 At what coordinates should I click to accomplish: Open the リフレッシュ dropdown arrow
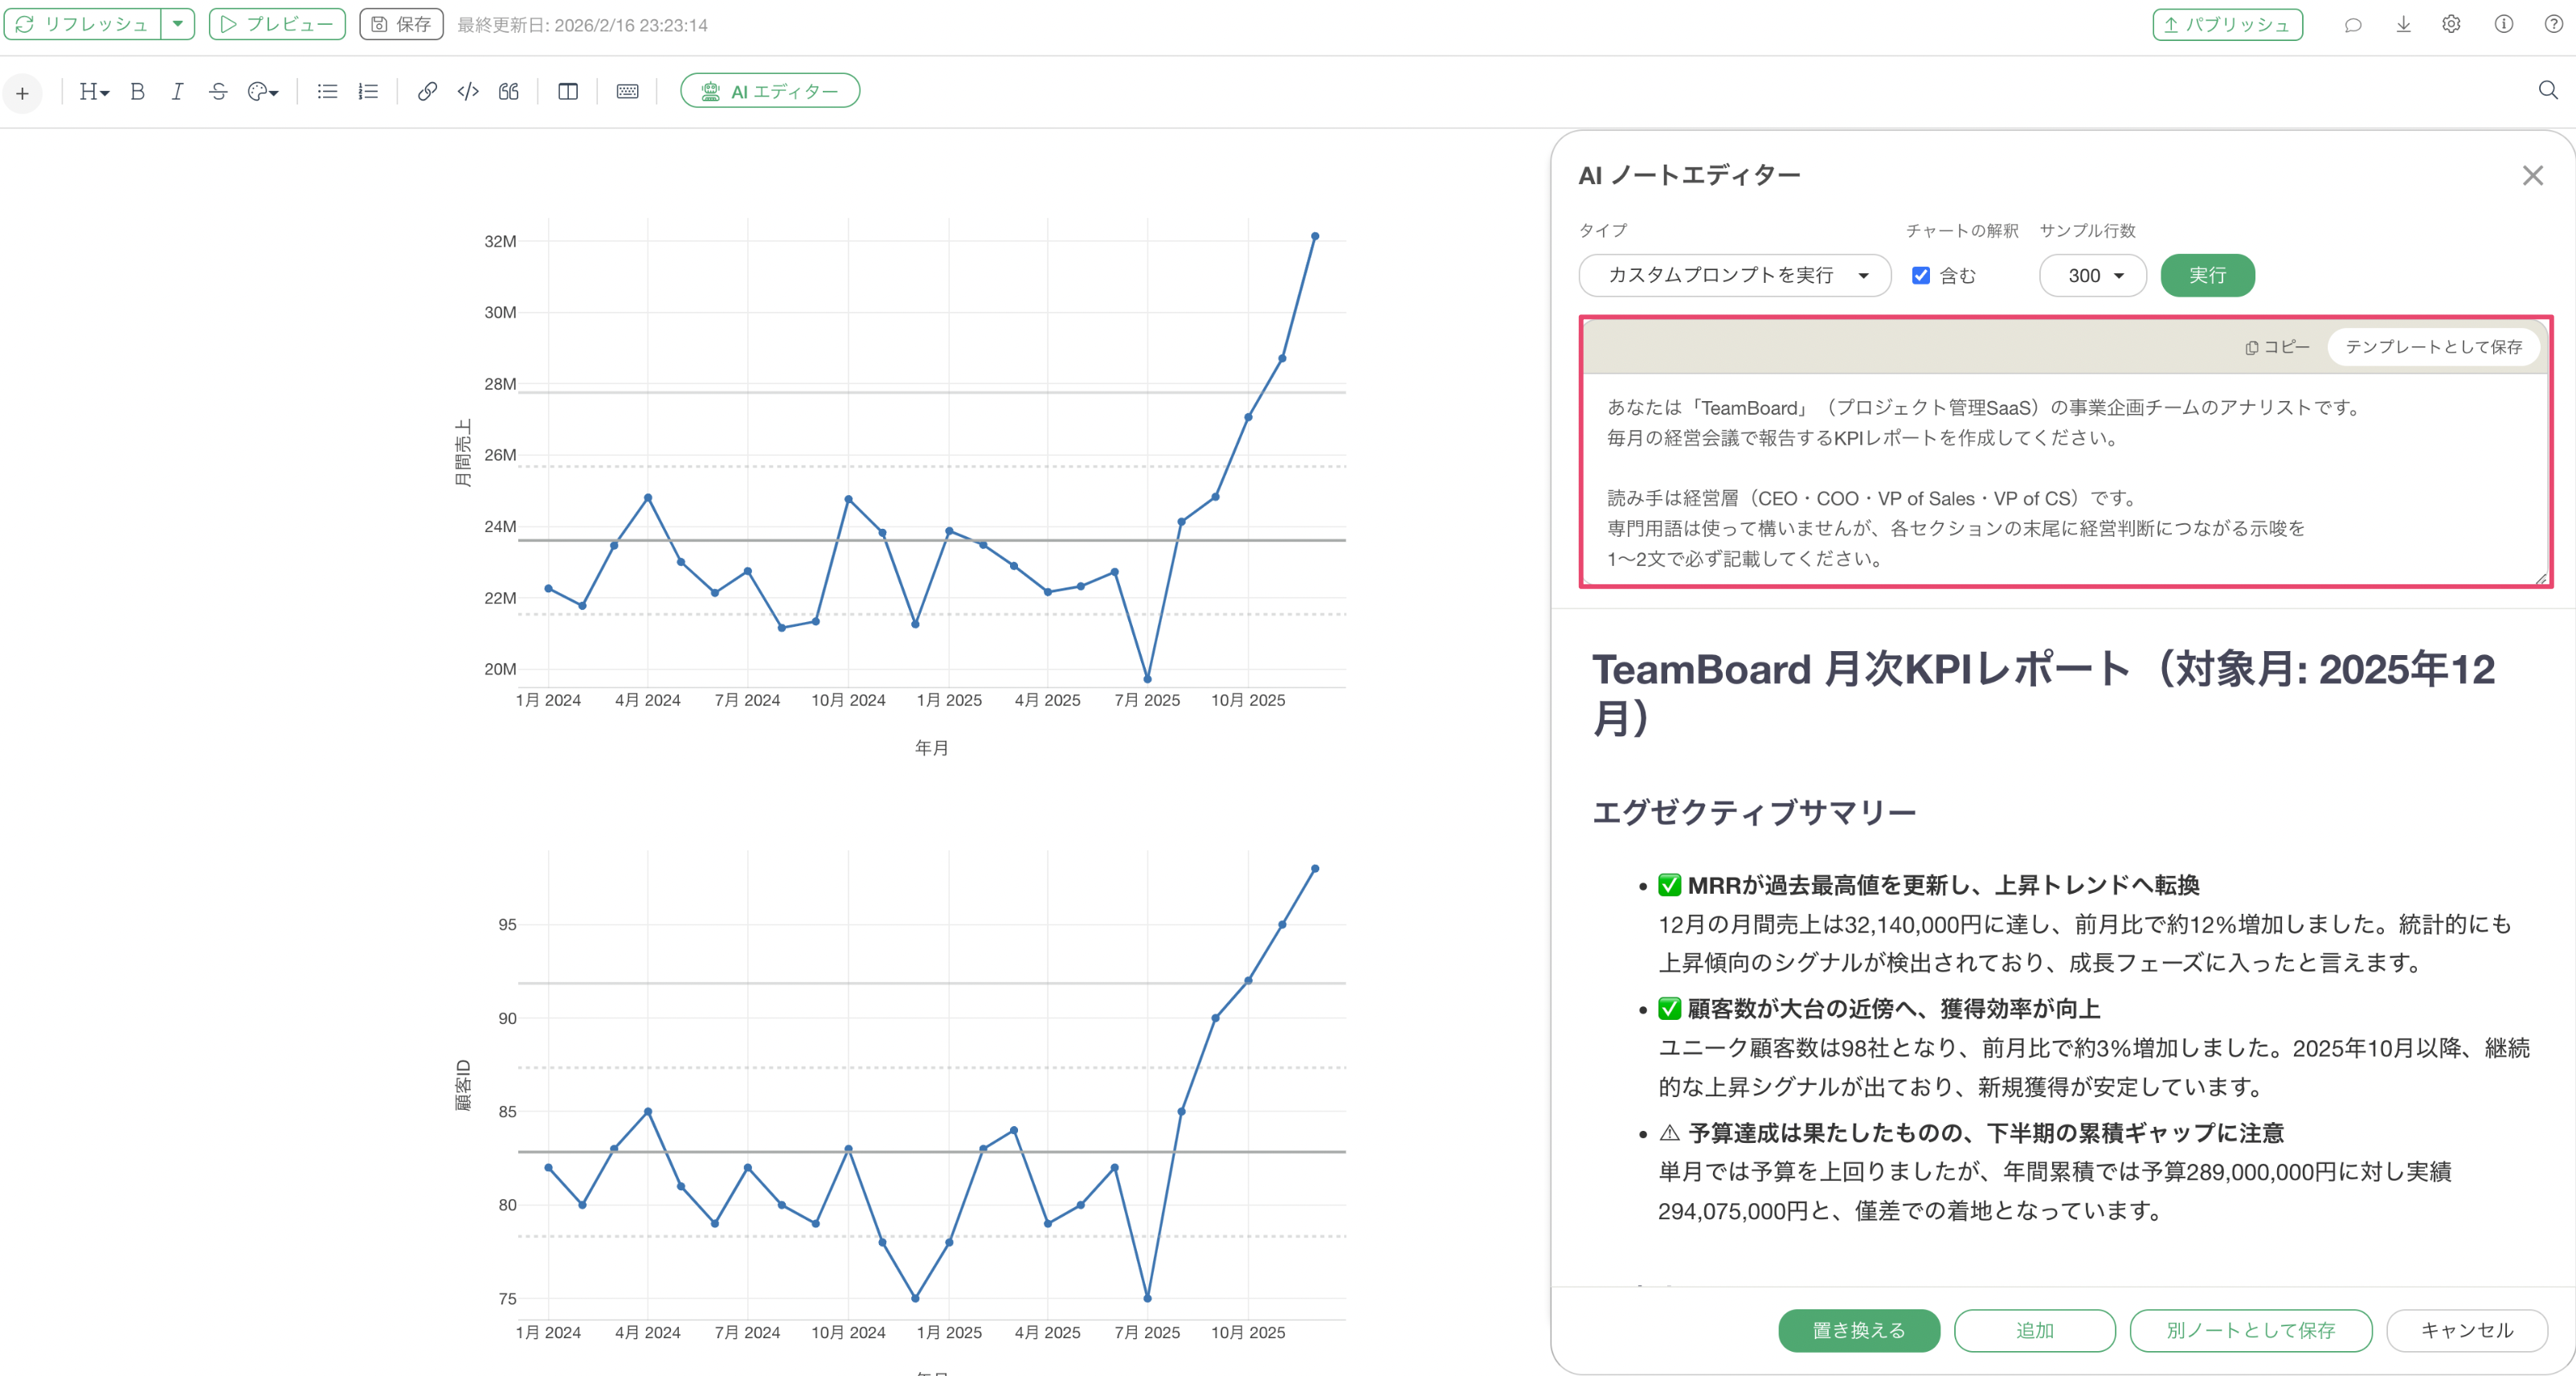178,24
